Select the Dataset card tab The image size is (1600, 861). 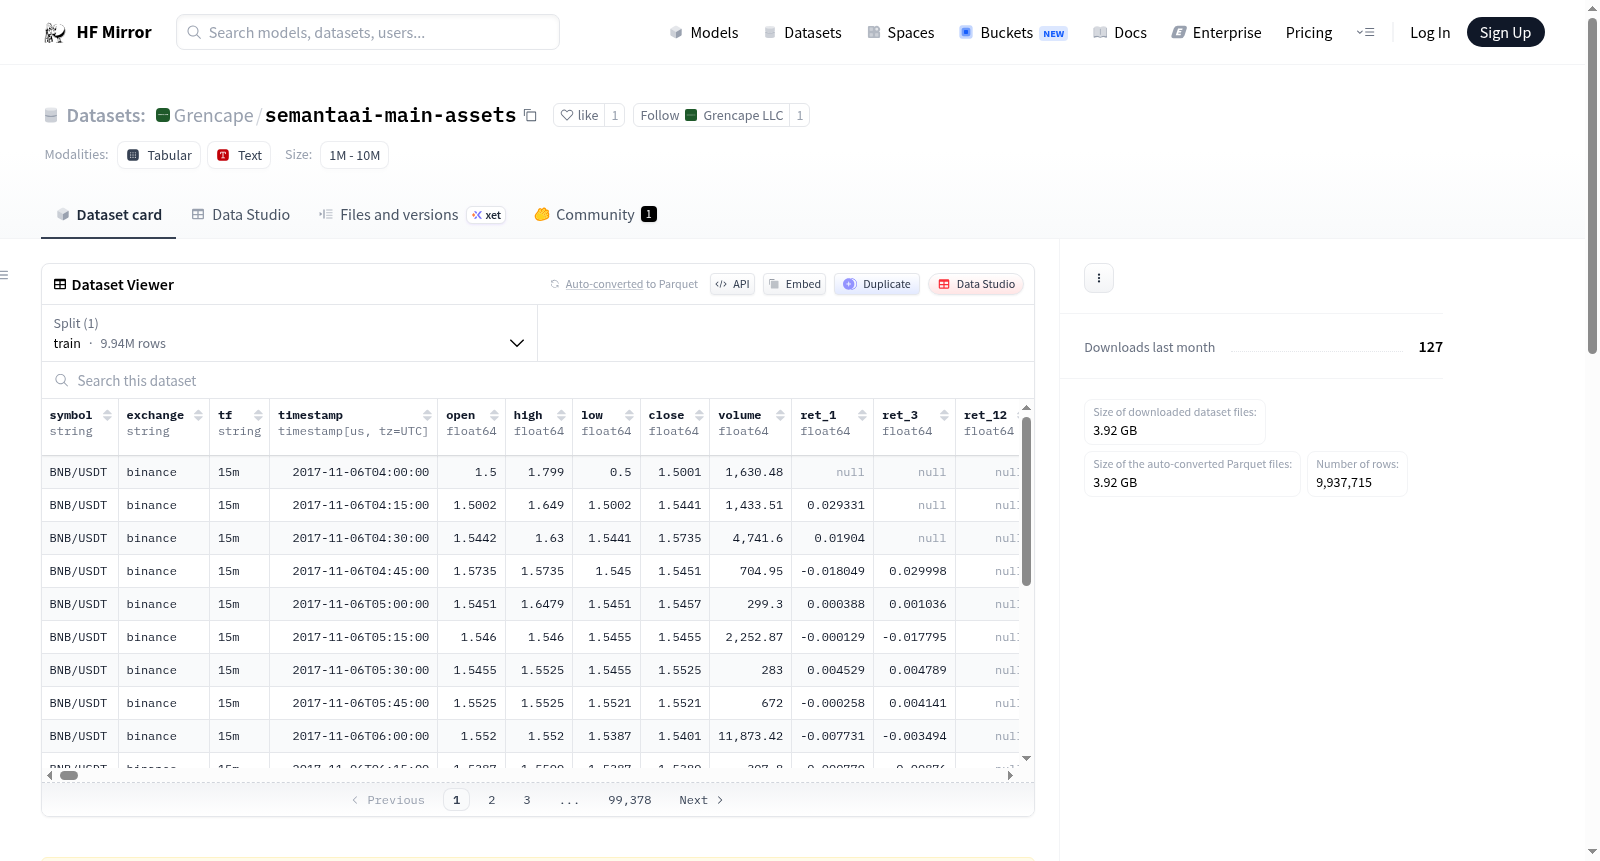tap(108, 215)
